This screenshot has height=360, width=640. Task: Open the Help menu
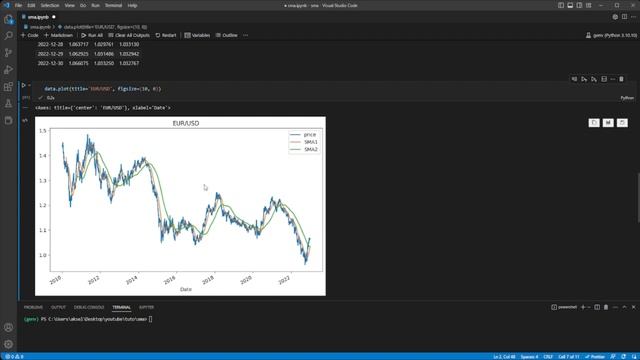[132, 5]
